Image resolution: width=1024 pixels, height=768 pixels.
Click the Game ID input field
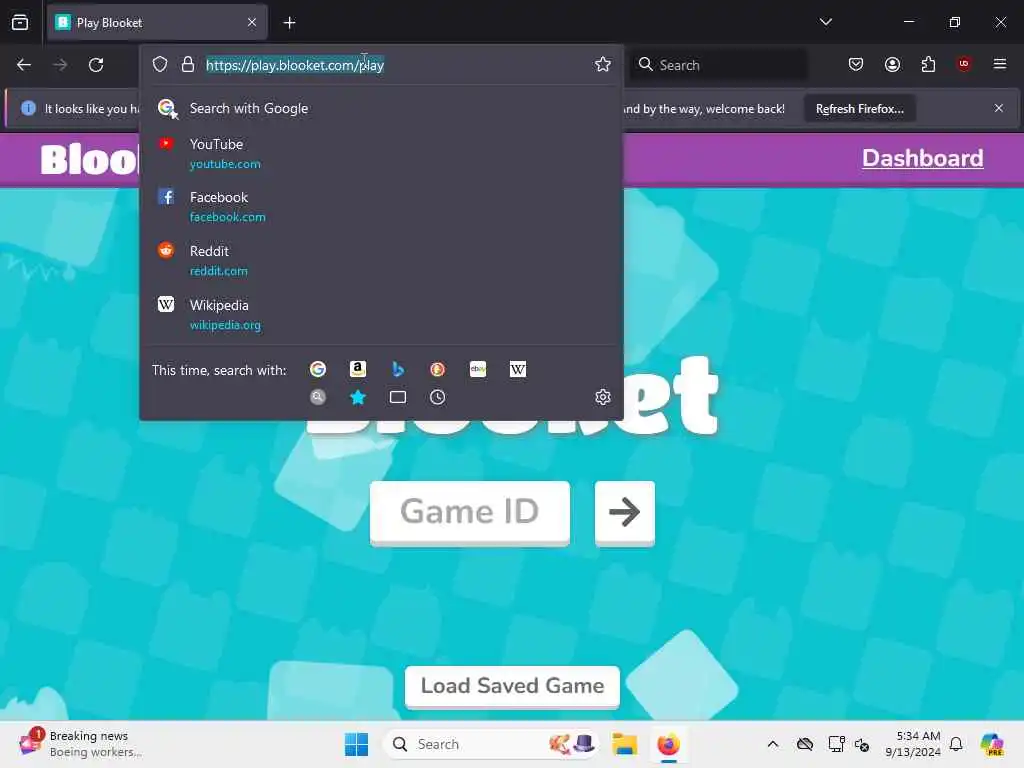click(470, 511)
